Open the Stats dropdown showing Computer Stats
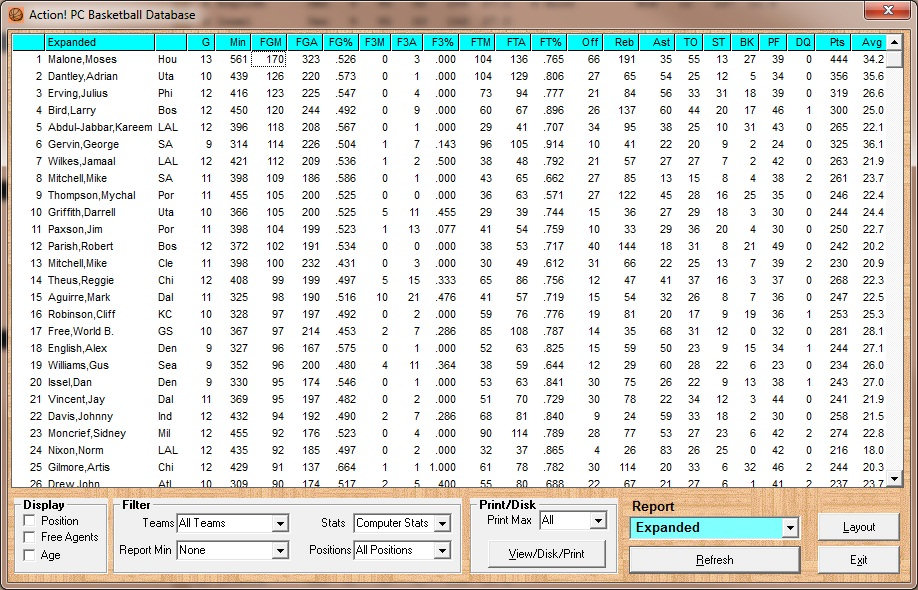The height and width of the screenshot is (590, 918). tap(442, 523)
